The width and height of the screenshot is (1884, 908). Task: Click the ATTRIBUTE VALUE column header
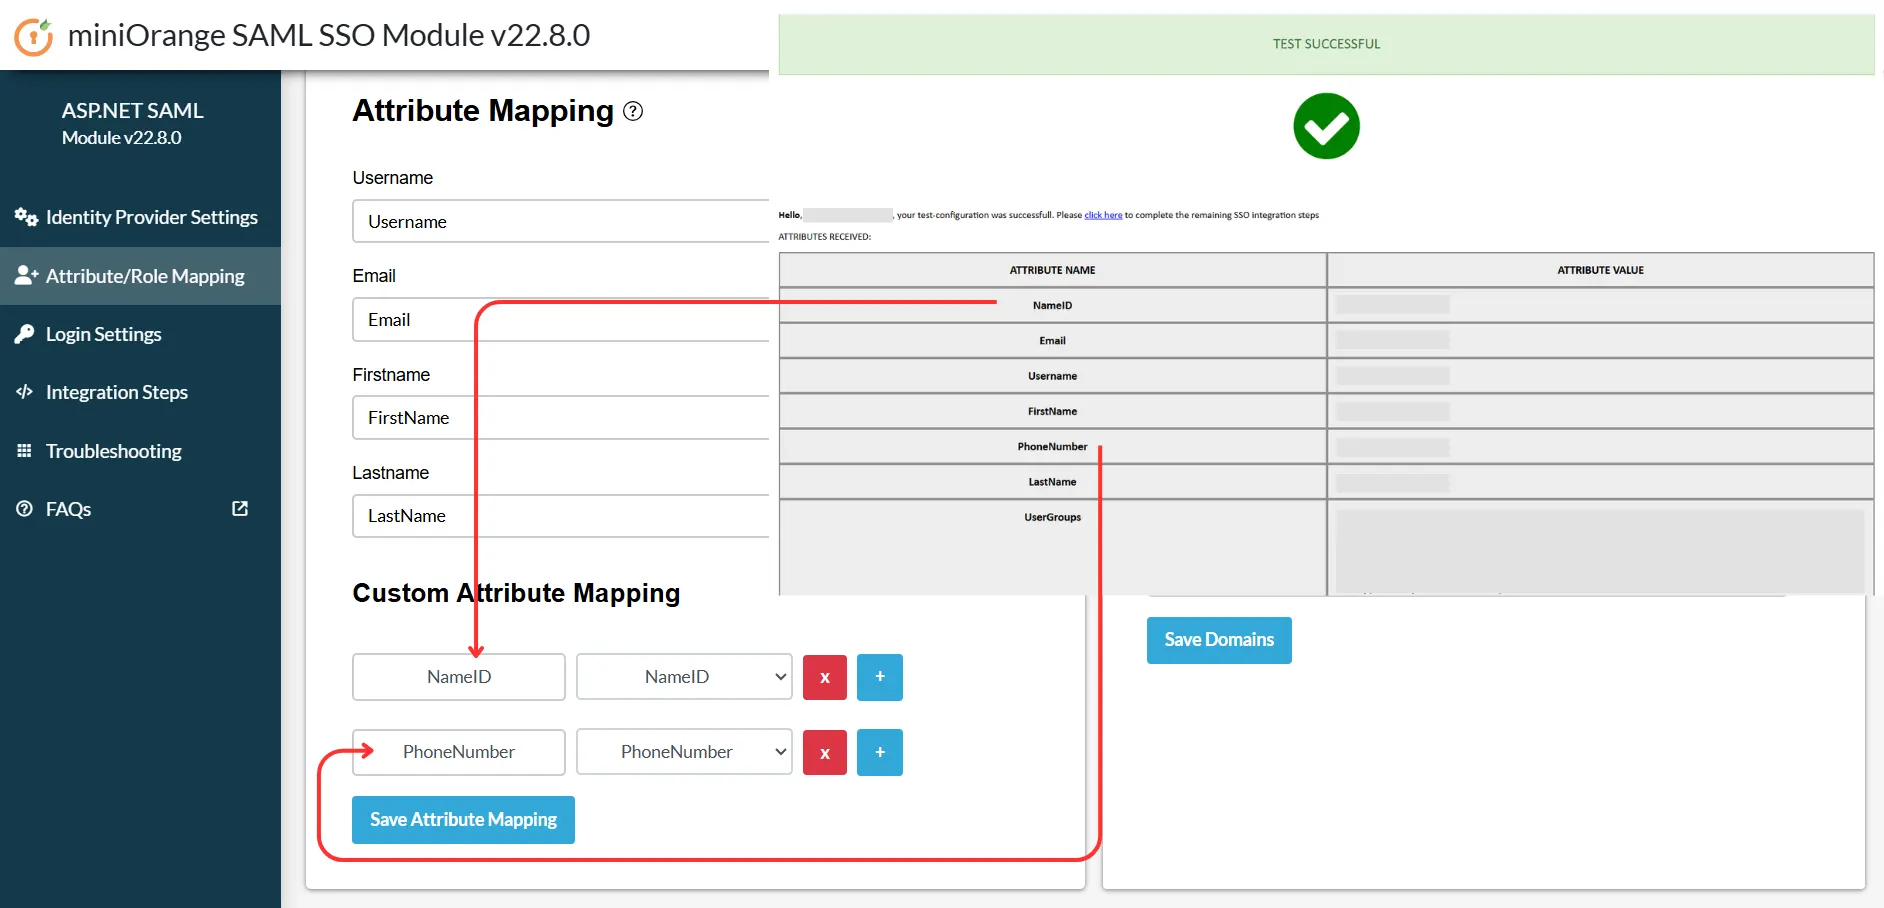1600,270
